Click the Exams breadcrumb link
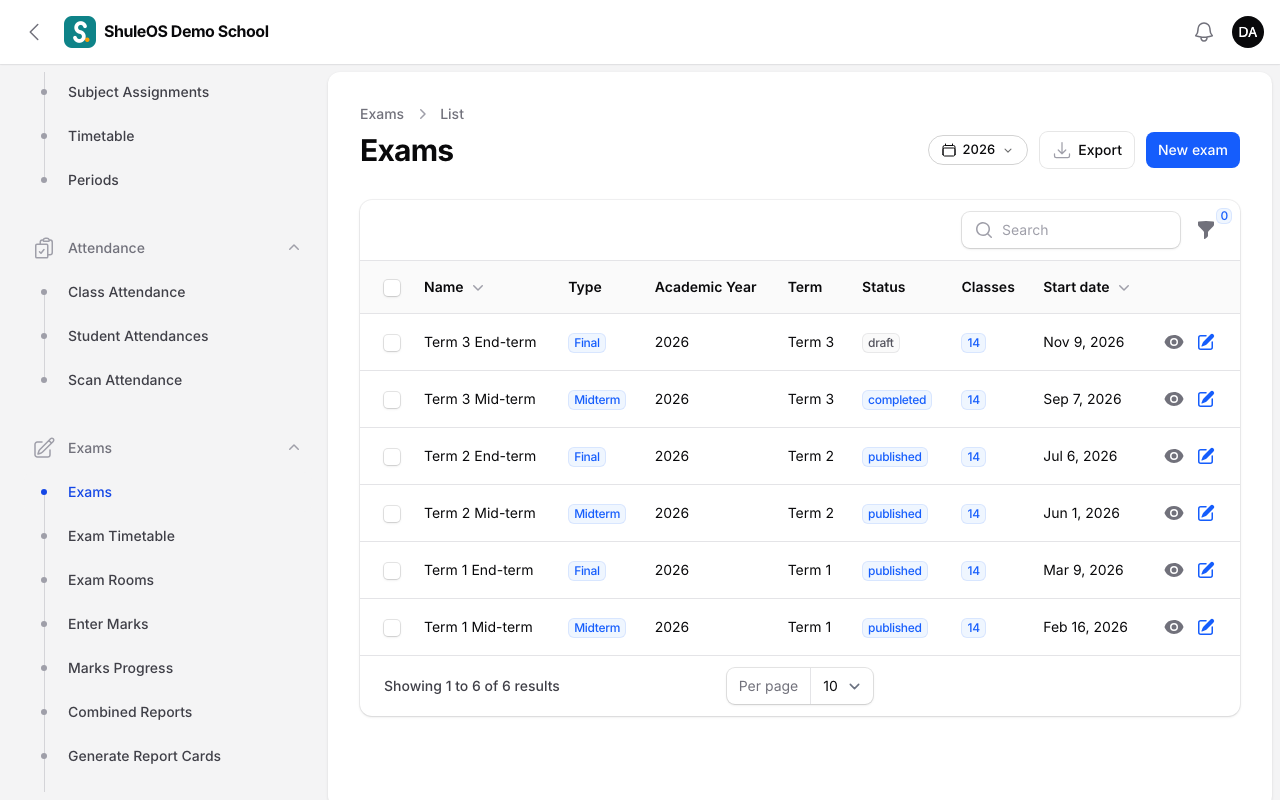This screenshot has height=800, width=1280. tap(382, 114)
